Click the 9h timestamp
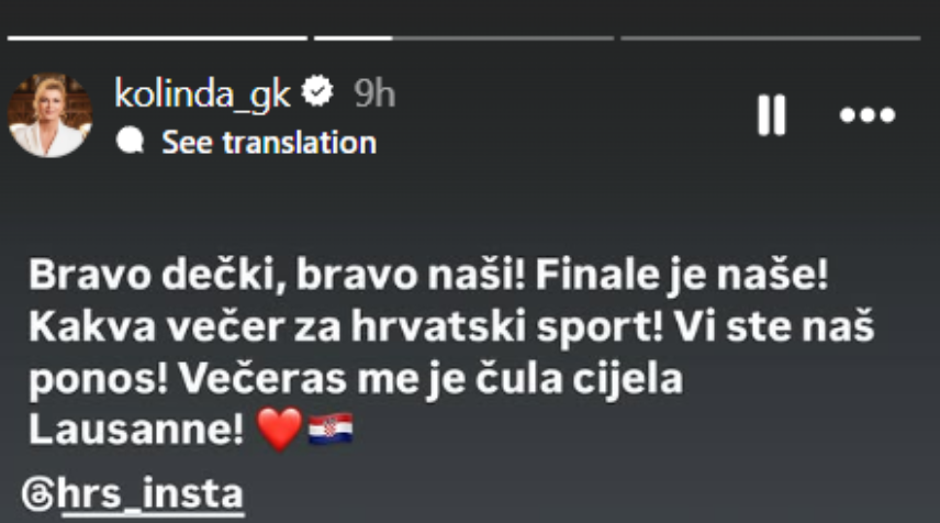 (375, 93)
